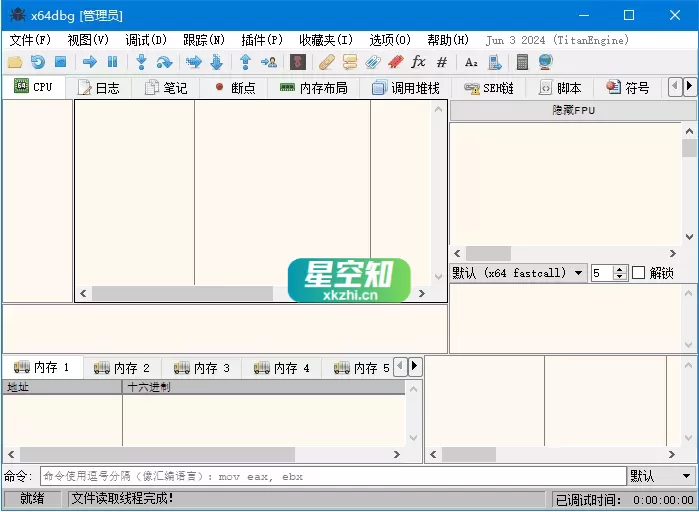Click the string references Az icon

coord(471,62)
